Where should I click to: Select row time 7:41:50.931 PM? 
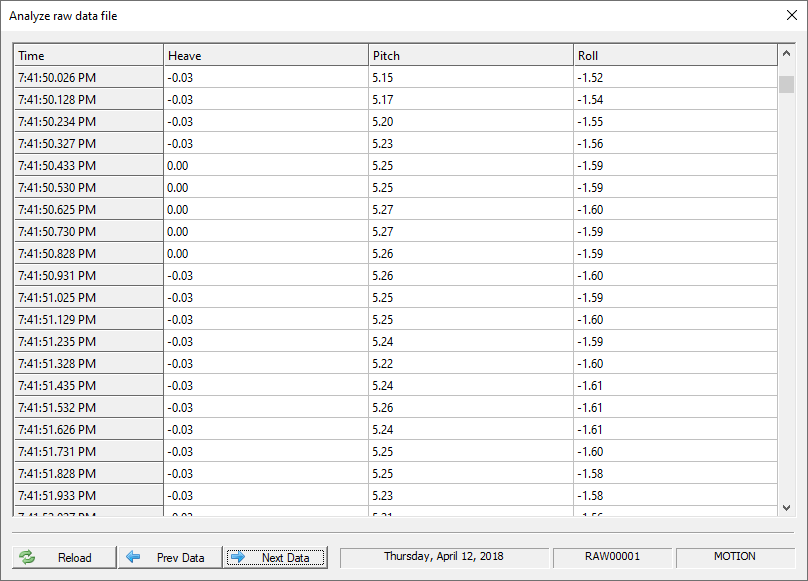[x=89, y=275]
